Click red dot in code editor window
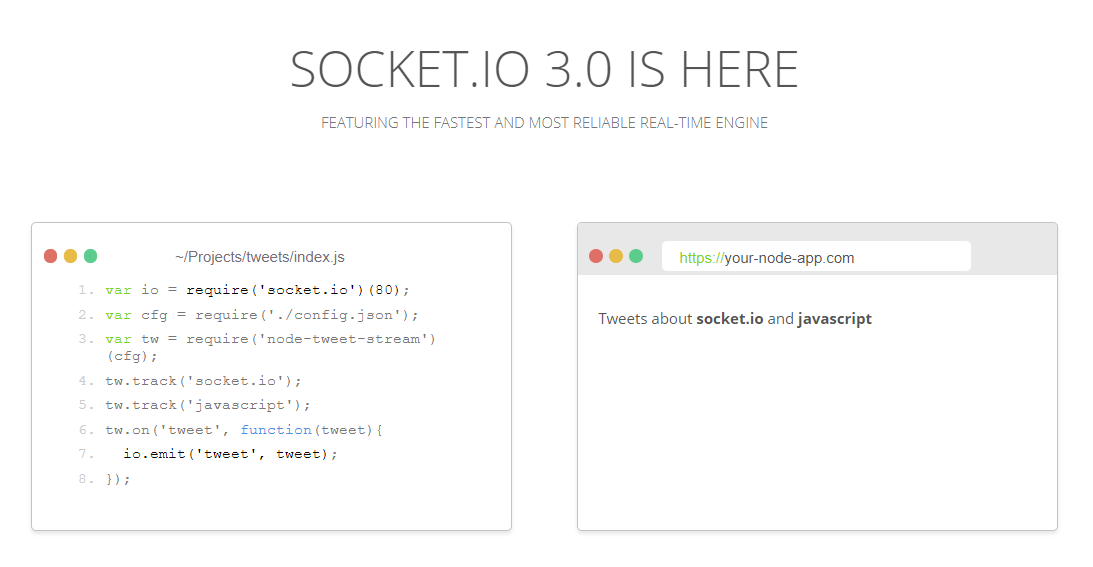 [50, 256]
